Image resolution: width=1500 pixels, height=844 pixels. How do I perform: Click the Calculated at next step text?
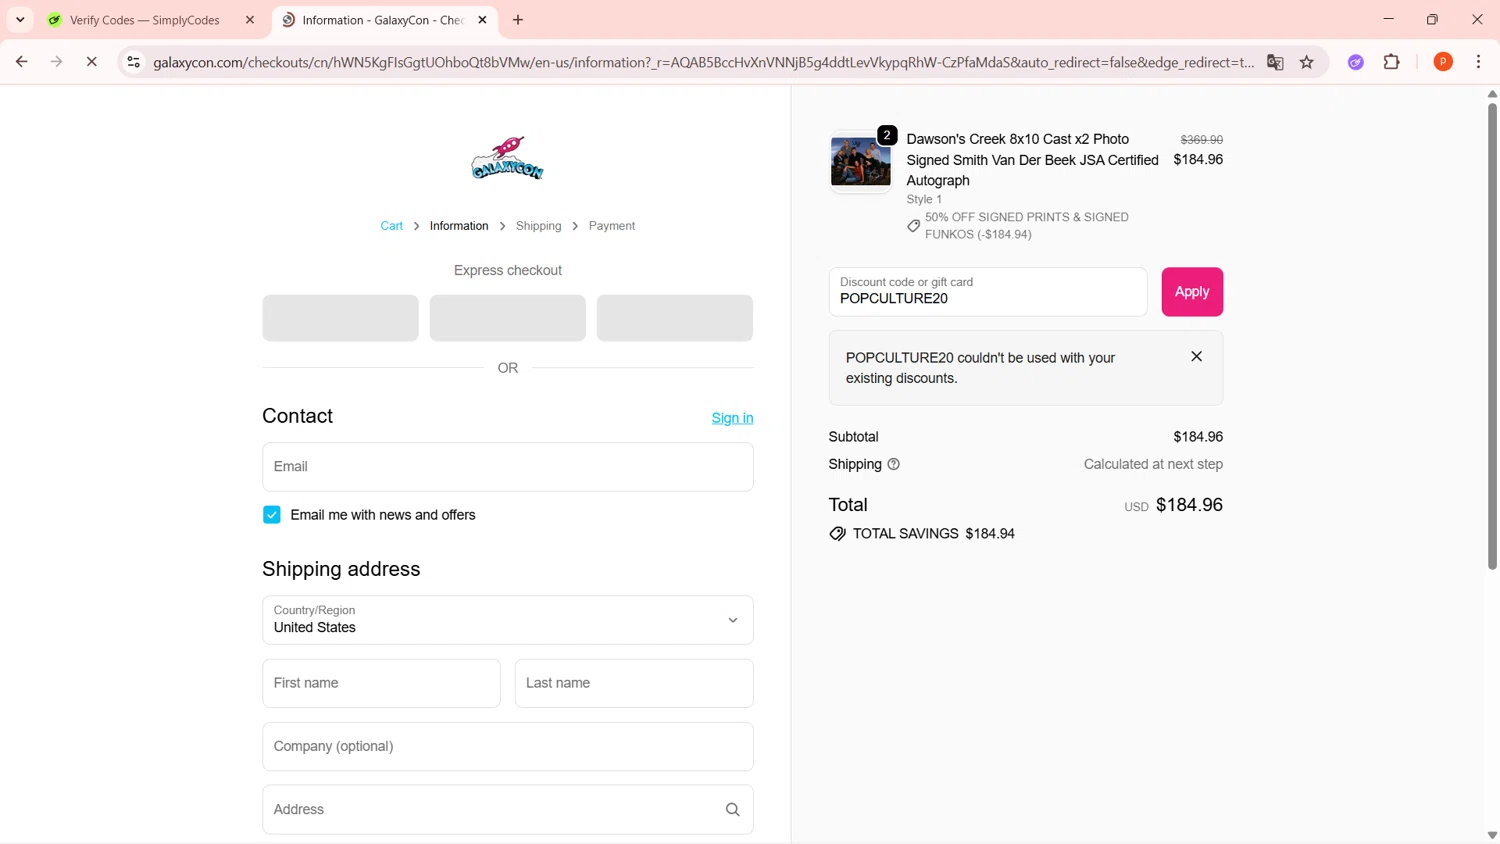[x=1153, y=464]
